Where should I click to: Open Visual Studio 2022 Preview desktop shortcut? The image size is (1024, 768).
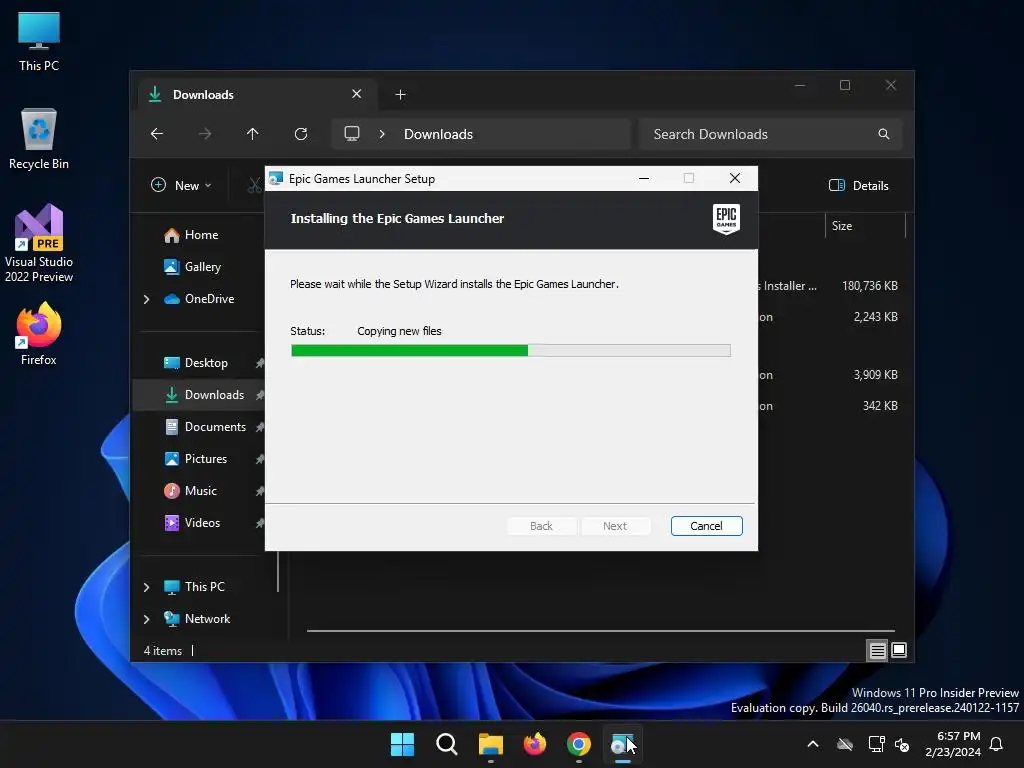pos(39,244)
